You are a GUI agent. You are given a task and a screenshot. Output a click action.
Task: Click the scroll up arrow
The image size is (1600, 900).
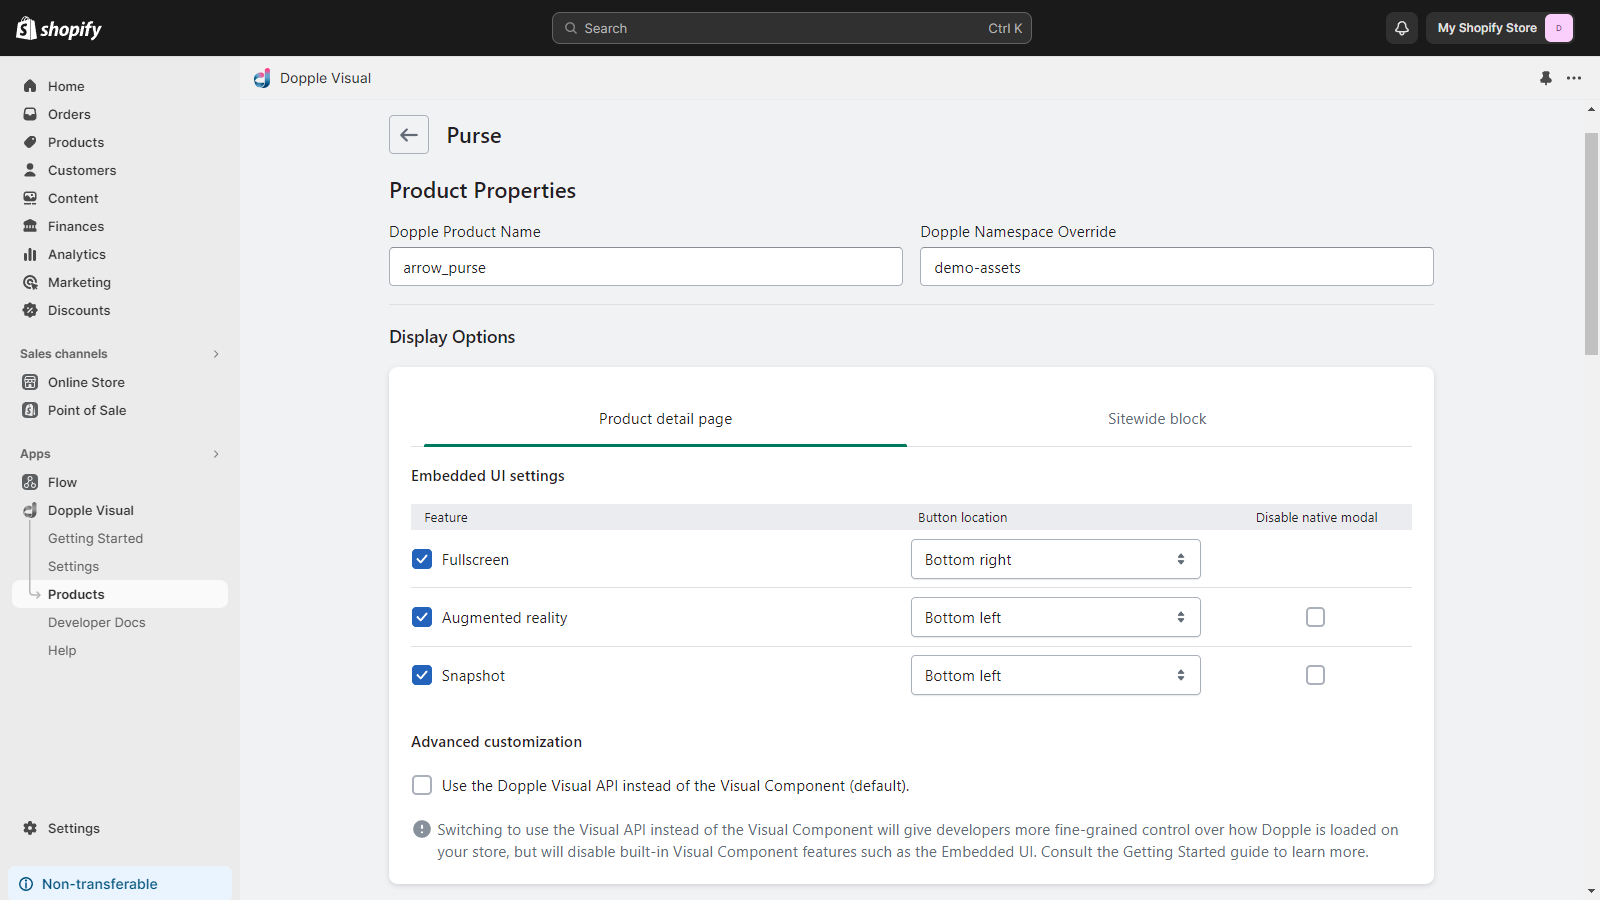tap(1591, 108)
